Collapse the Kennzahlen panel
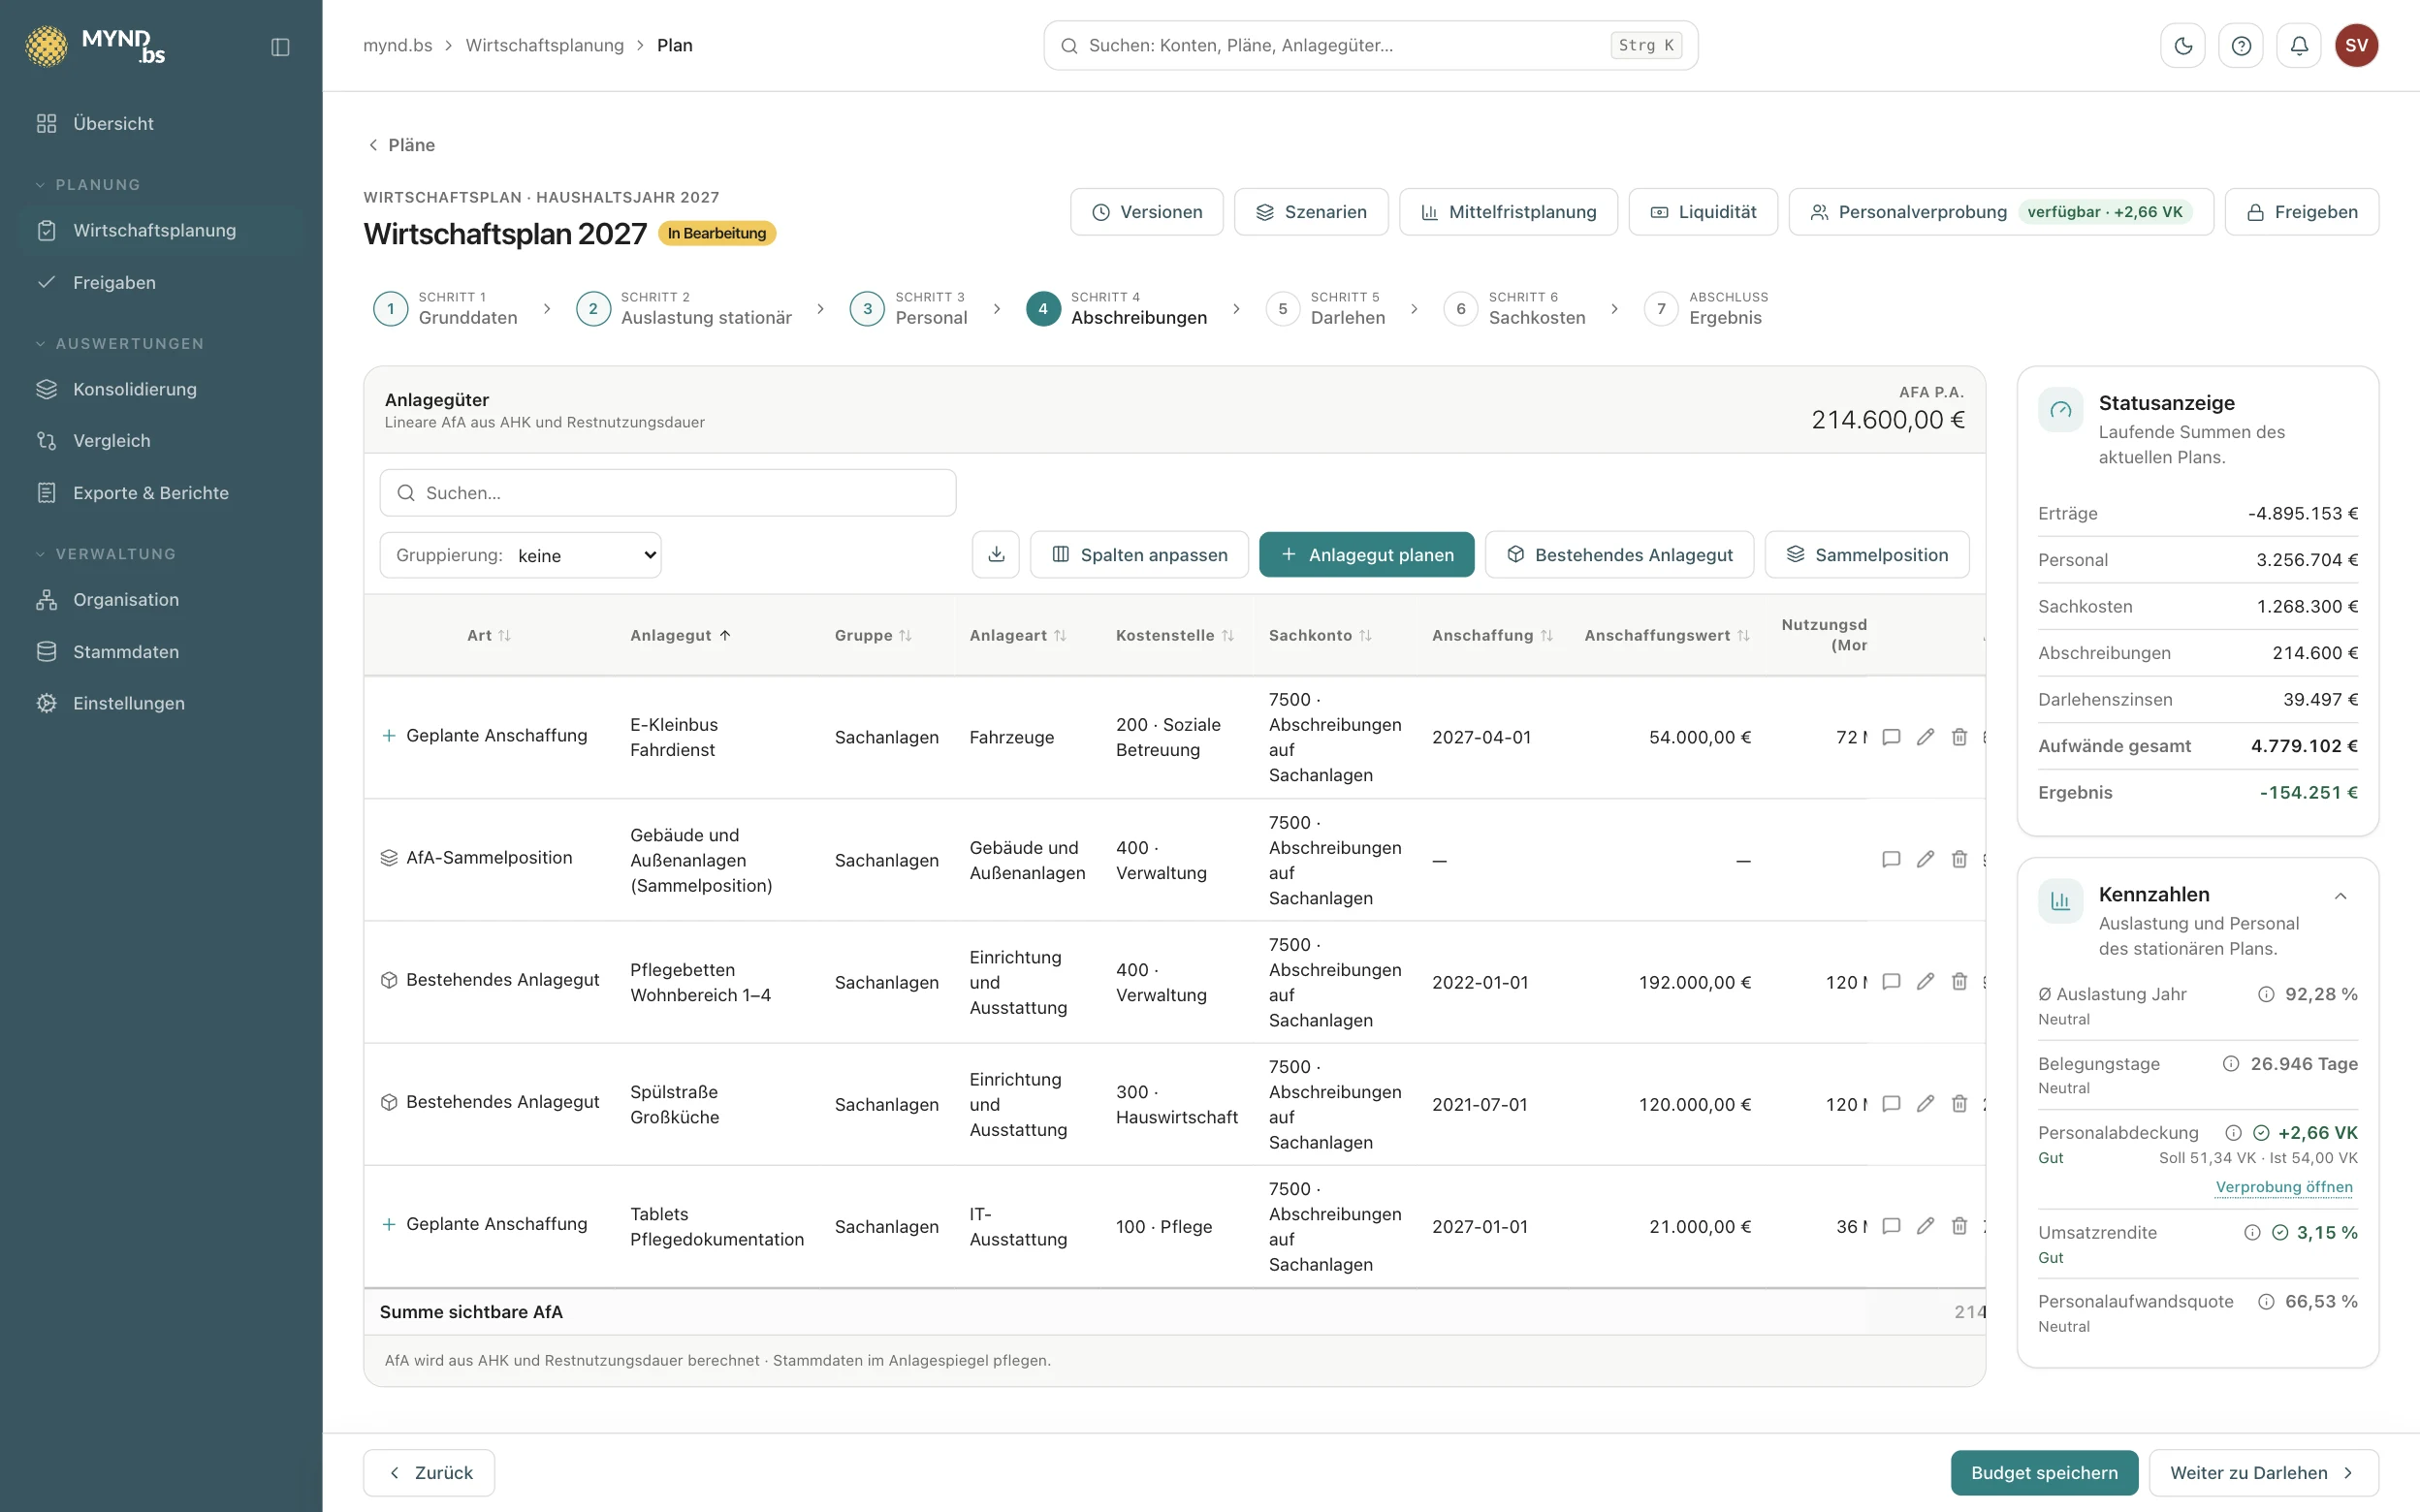Viewport: 2420px width, 1512px height. (2340, 896)
